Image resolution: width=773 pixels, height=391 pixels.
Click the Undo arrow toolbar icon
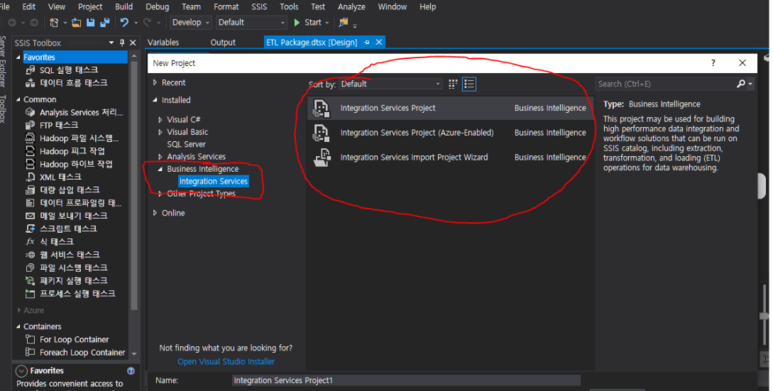coord(124,22)
